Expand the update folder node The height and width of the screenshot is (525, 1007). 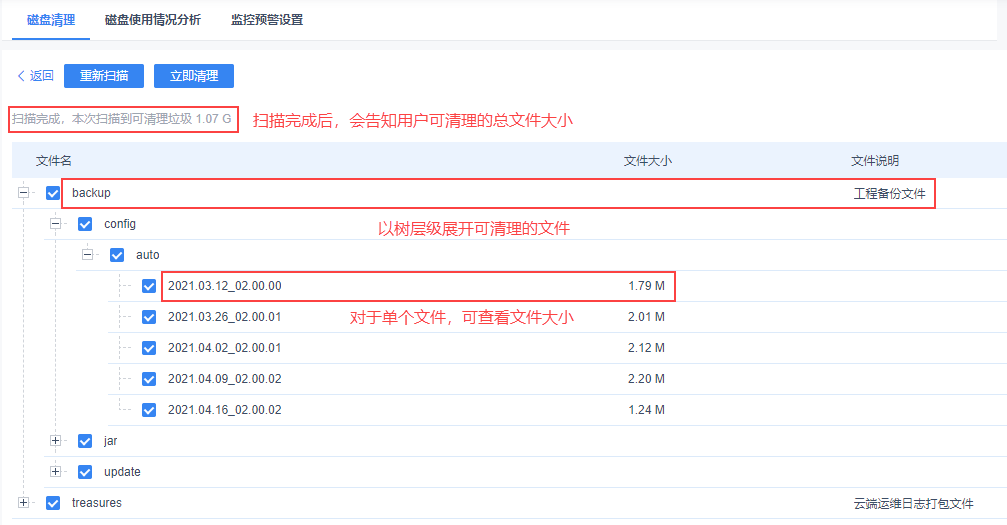[56, 471]
